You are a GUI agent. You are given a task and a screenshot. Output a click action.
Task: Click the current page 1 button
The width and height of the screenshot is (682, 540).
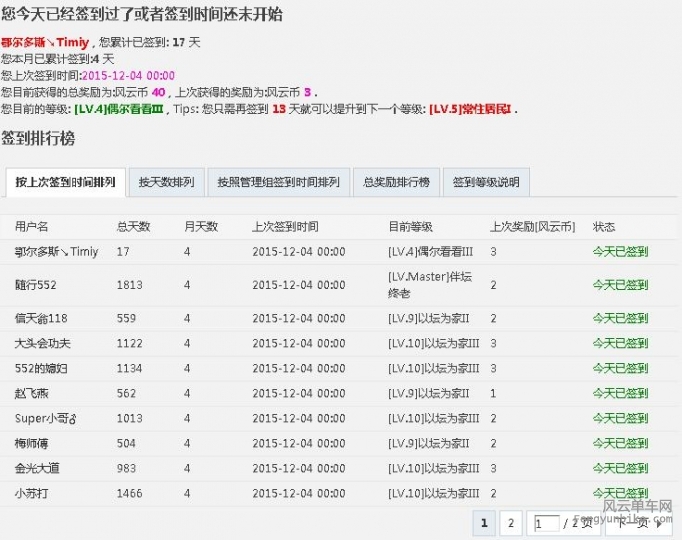click(484, 522)
